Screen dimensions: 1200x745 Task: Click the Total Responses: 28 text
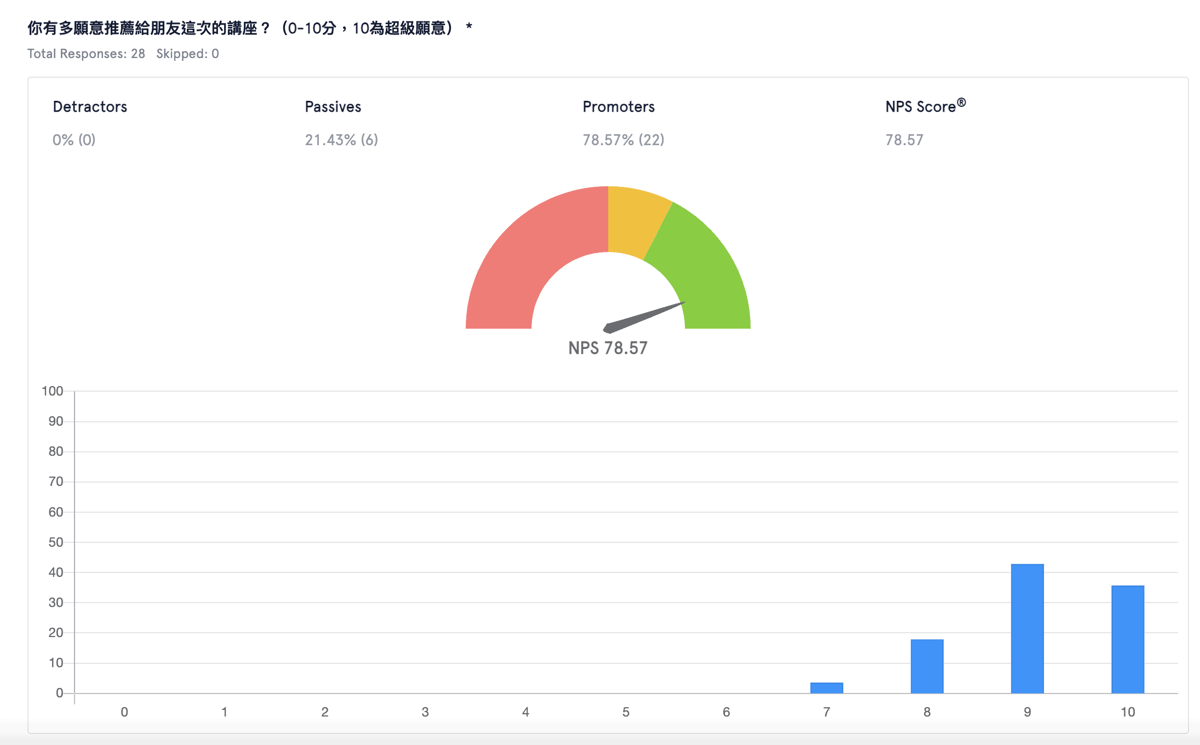(86, 54)
